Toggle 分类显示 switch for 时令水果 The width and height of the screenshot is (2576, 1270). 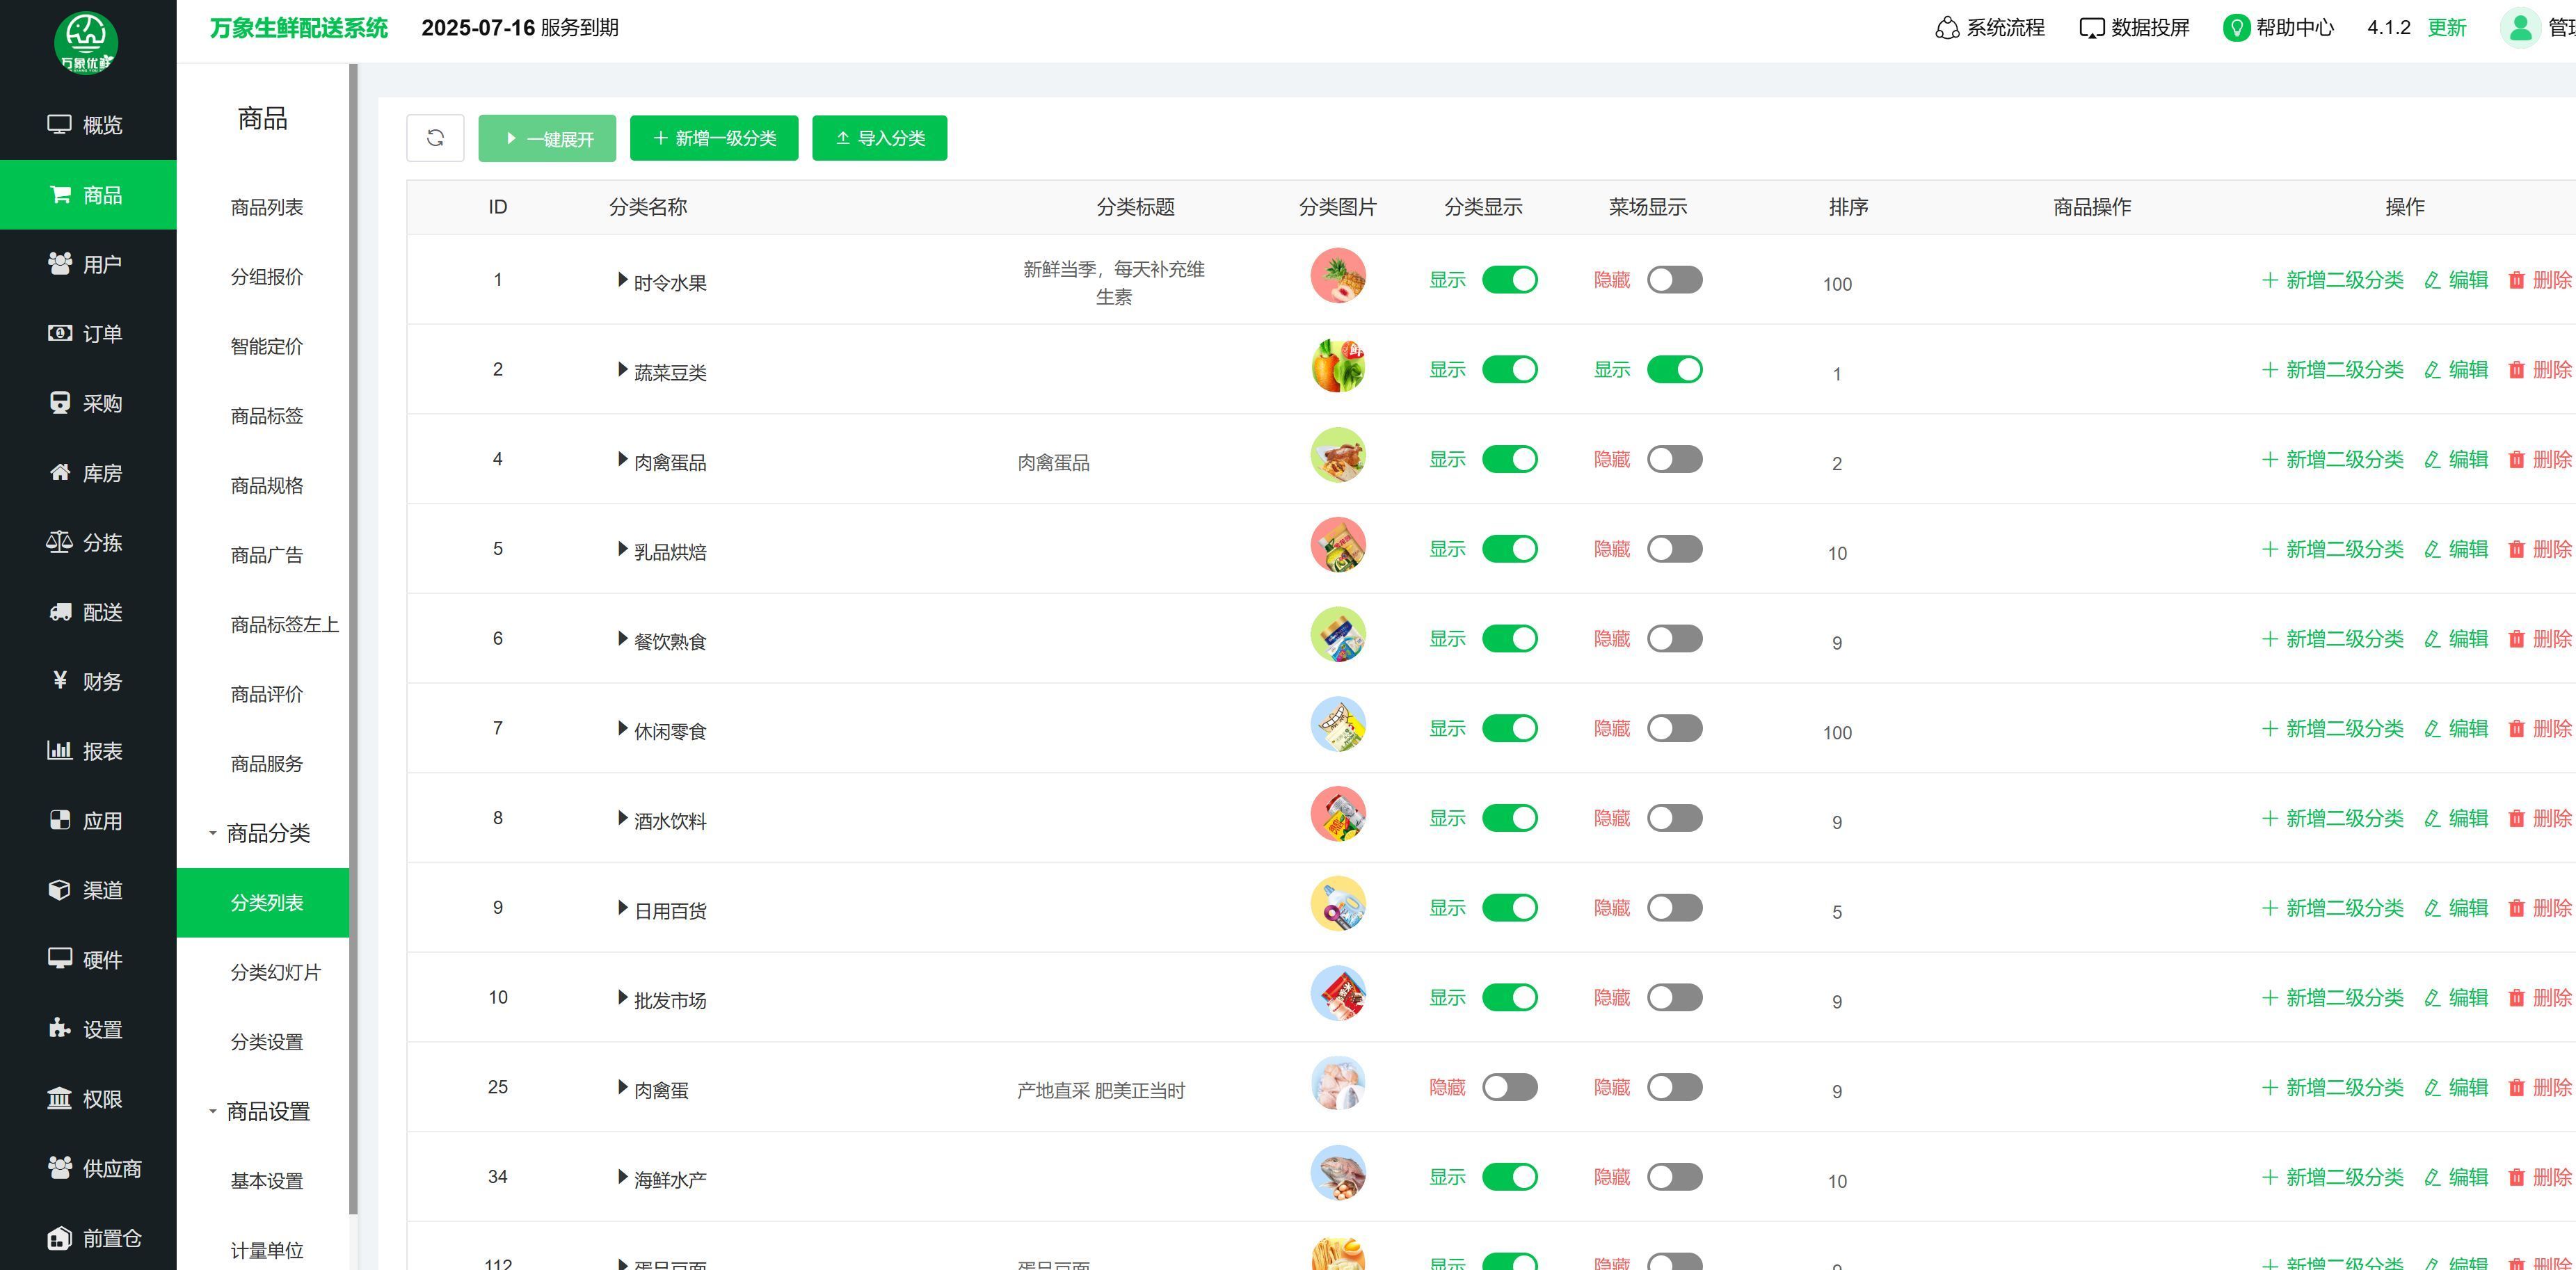point(1509,280)
